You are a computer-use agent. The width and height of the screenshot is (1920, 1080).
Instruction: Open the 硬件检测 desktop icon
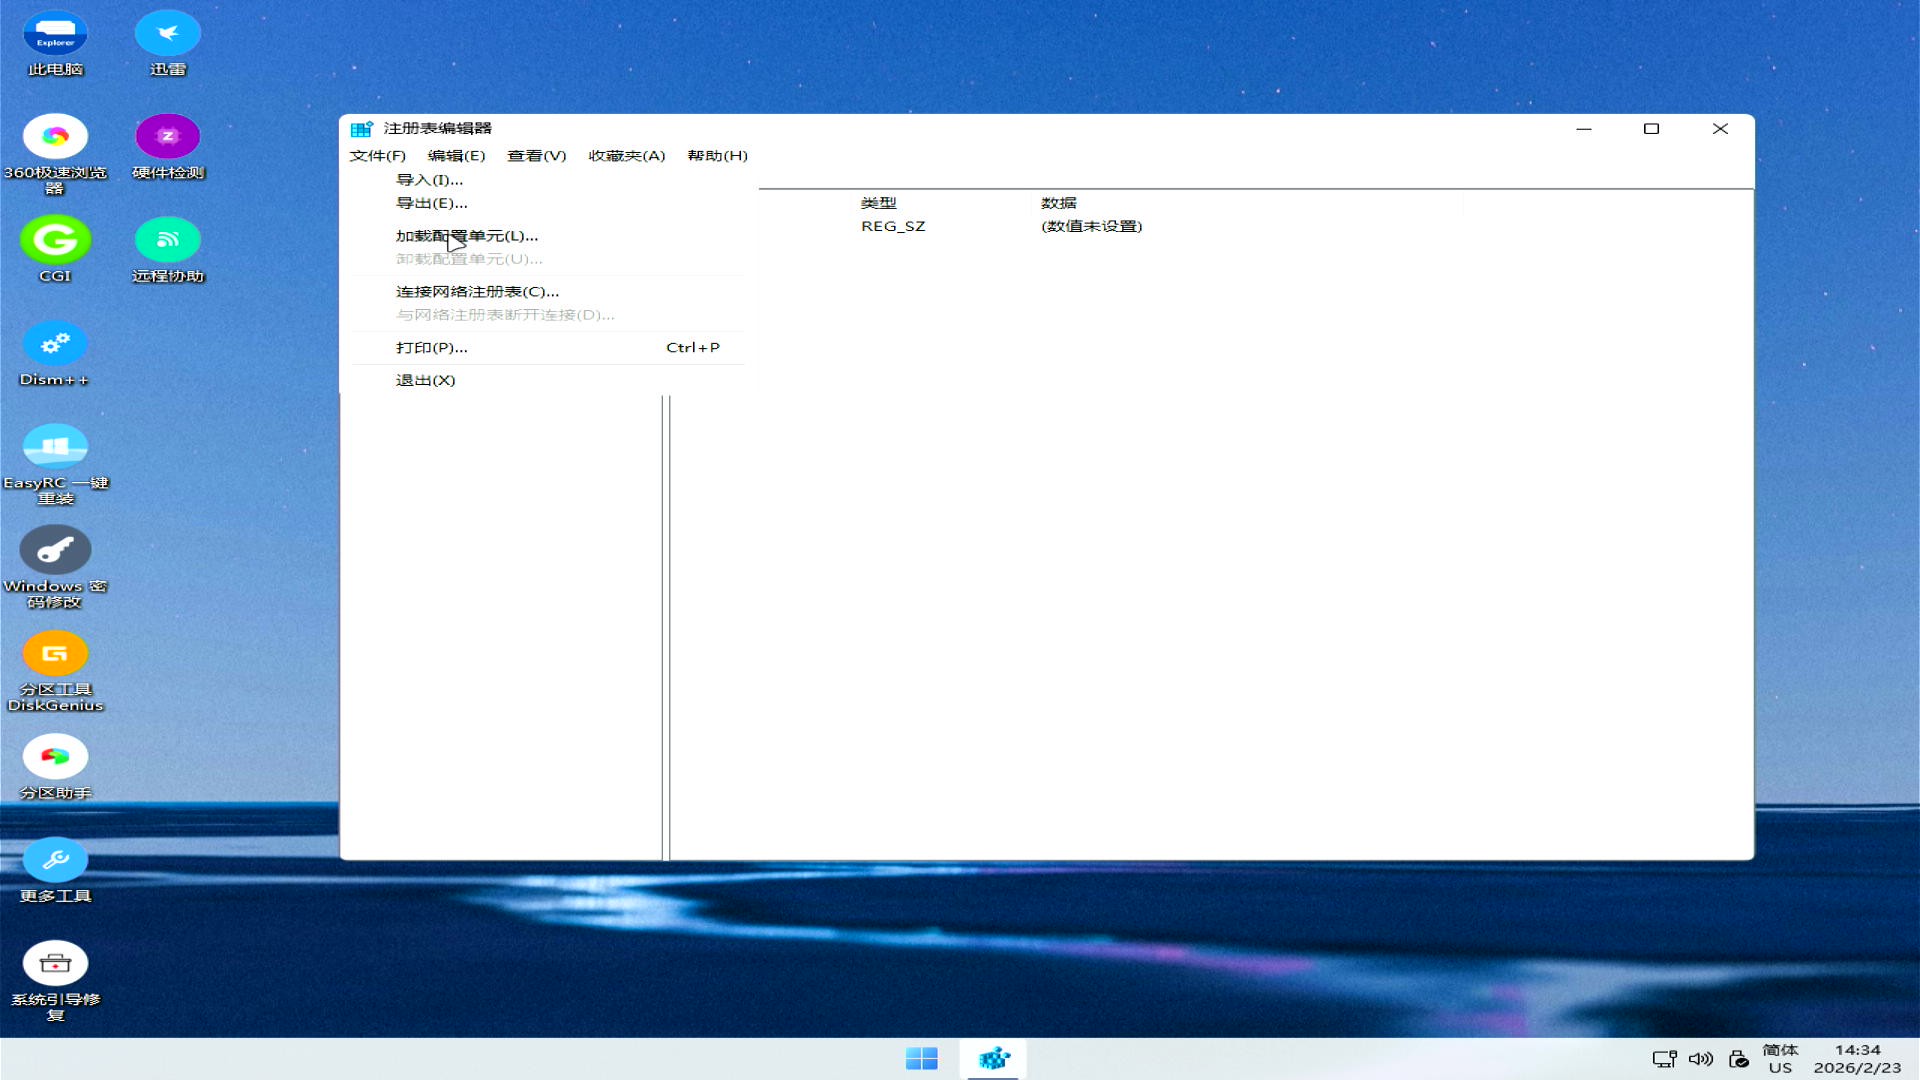click(167, 138)
